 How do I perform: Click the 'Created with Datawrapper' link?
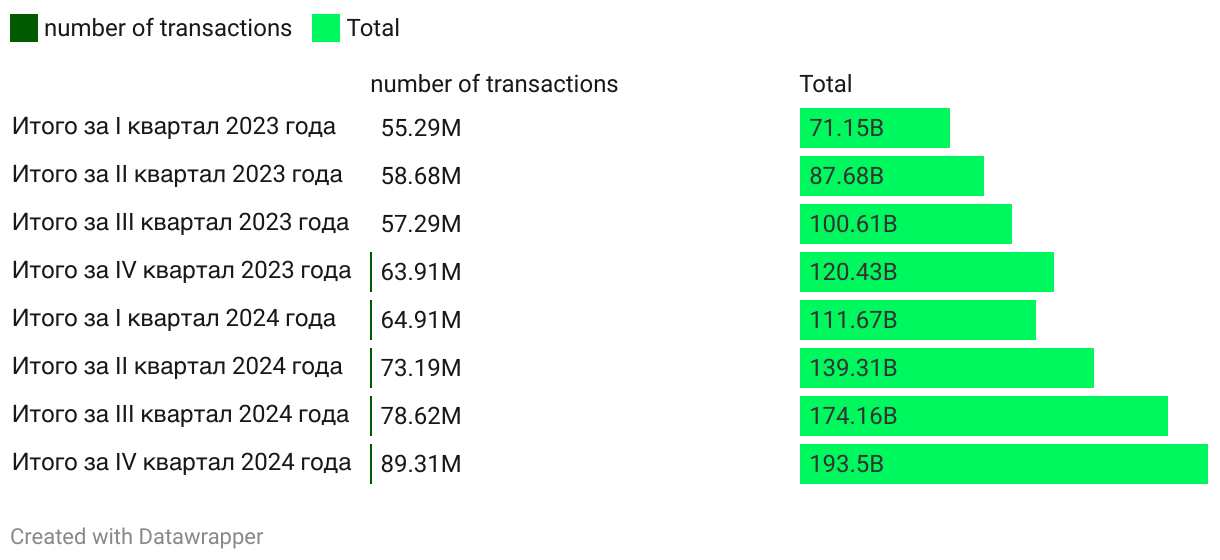point(137,537)
